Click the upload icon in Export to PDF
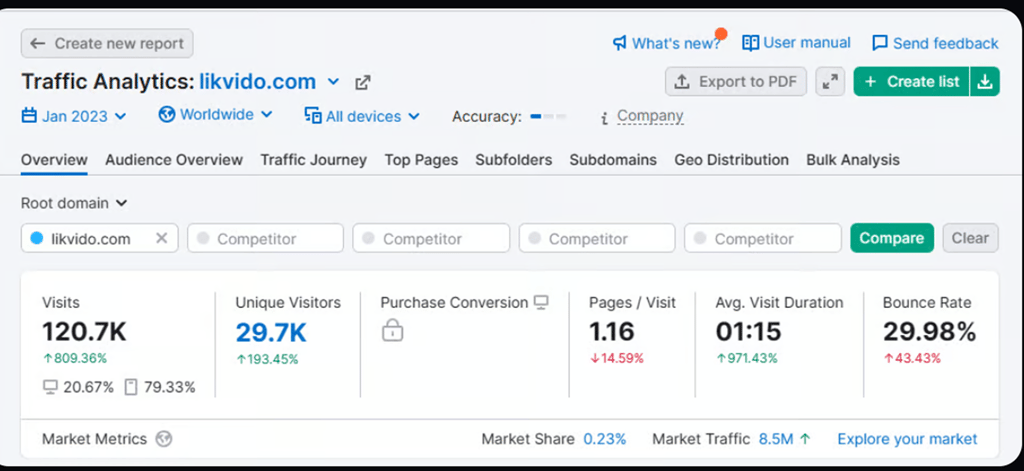 [x=682, y=82]
